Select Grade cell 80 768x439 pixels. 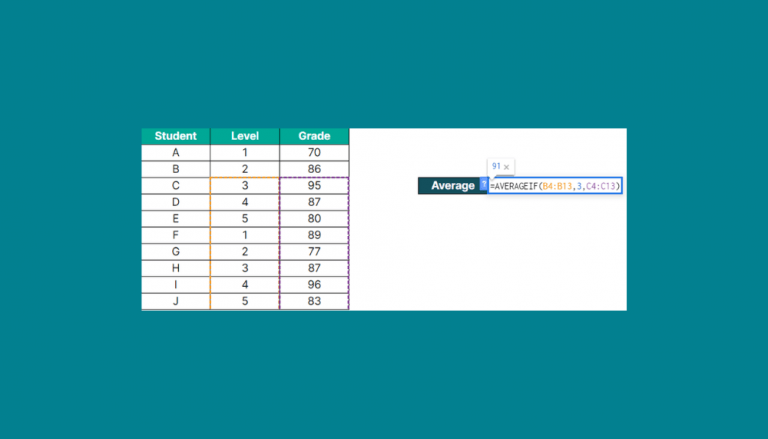pos(314,219)
